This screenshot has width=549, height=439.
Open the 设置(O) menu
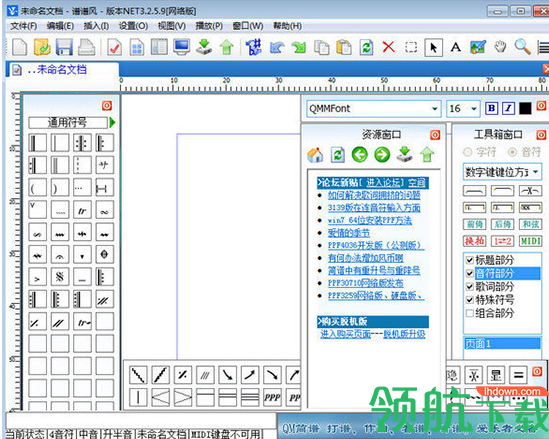coord(133,26)
